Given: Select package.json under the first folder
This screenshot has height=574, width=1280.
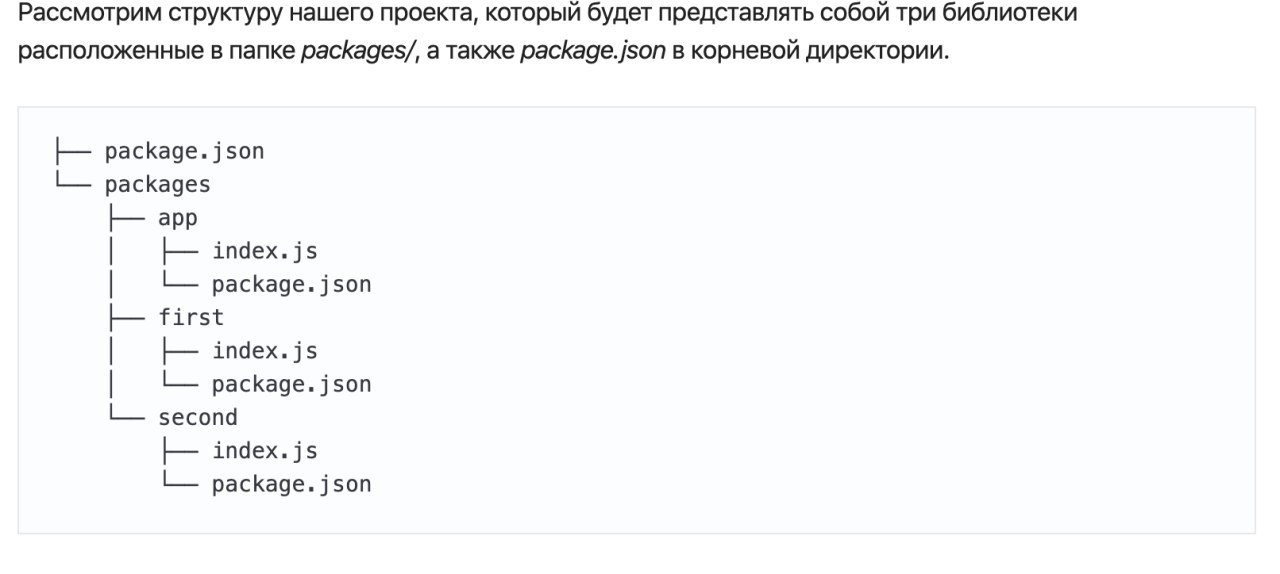Looking at the screenshot, I should [291, 385].
